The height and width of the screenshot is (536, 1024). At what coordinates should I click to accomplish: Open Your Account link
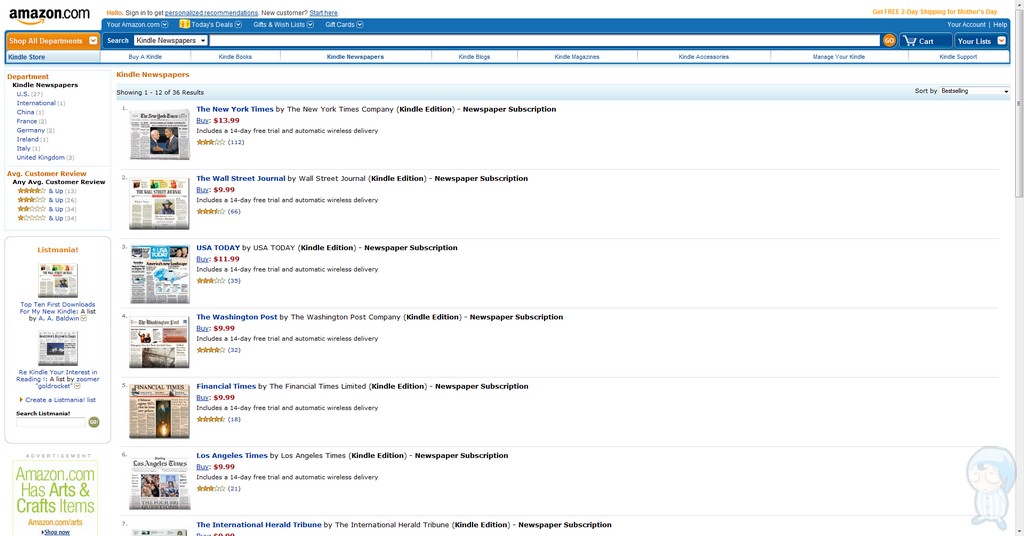point(966,24)
